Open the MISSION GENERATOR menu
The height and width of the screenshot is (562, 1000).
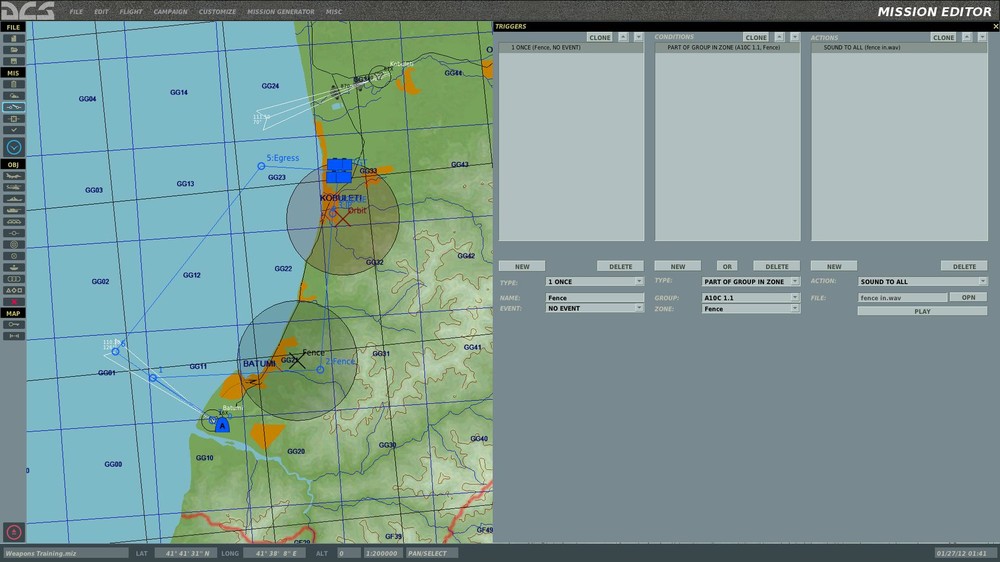tap(282, 12)
